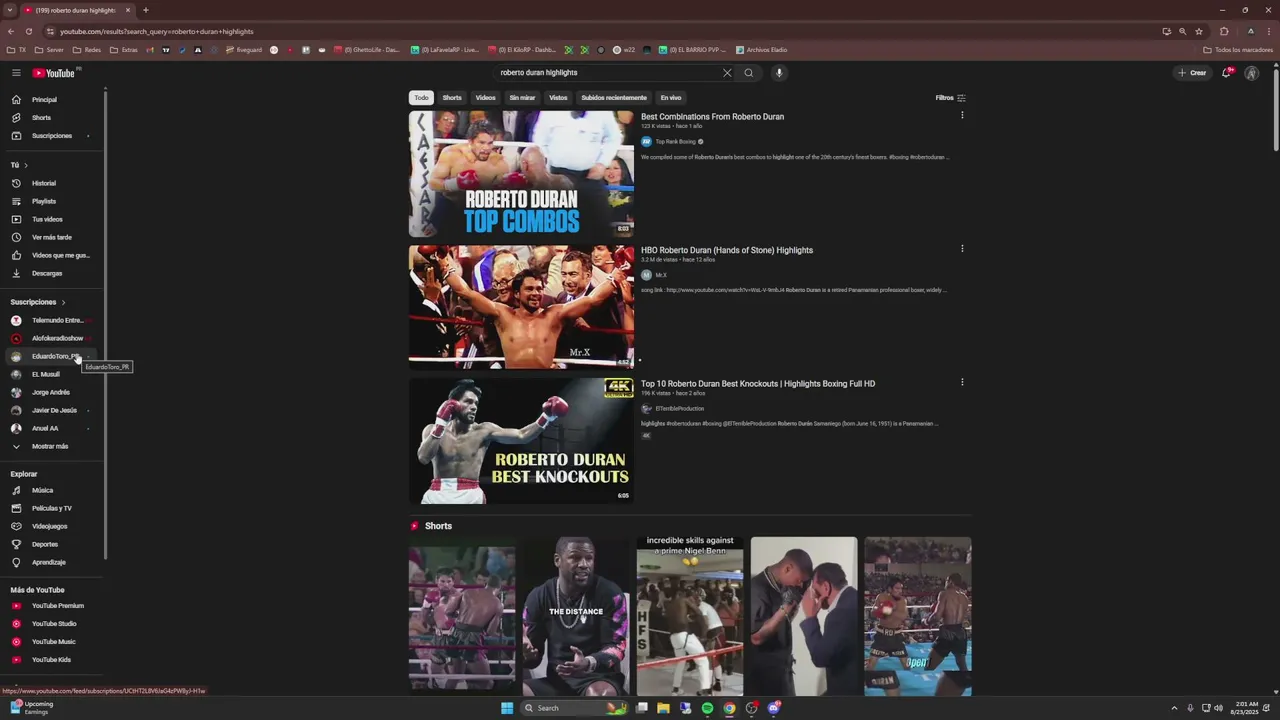Open more options for HBO Roberto Duran video
The height and width of the screenshot is (720, 1280).
(x=962, y=249)
